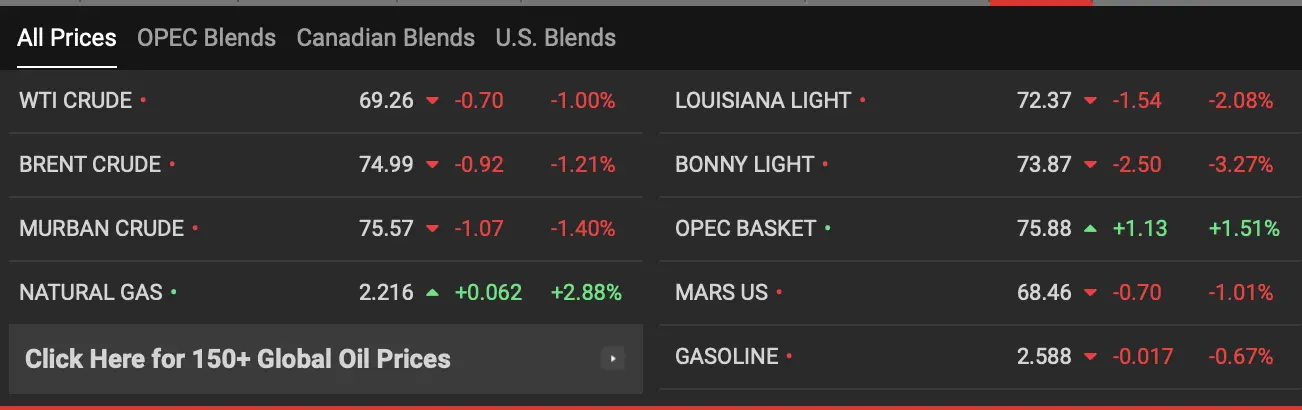Open the Natural Gas price link

[x=90, y=292]
